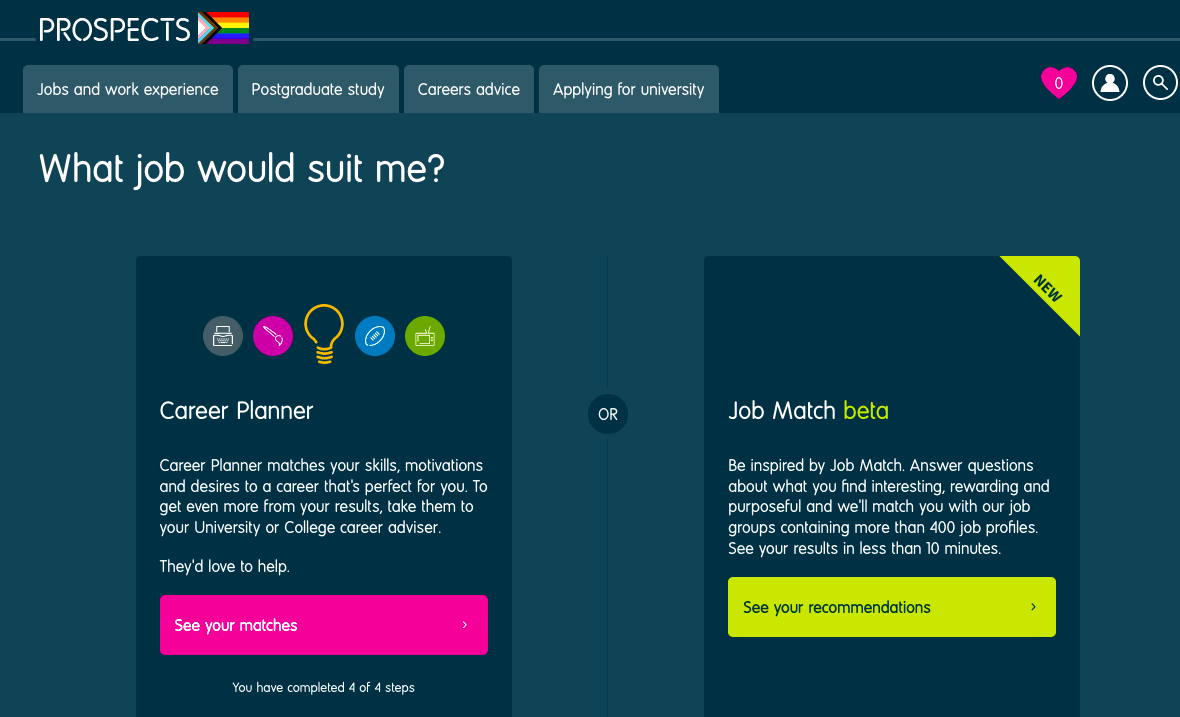Click the See your recommendations button
1180x717 pixels.
coord(892,607)
